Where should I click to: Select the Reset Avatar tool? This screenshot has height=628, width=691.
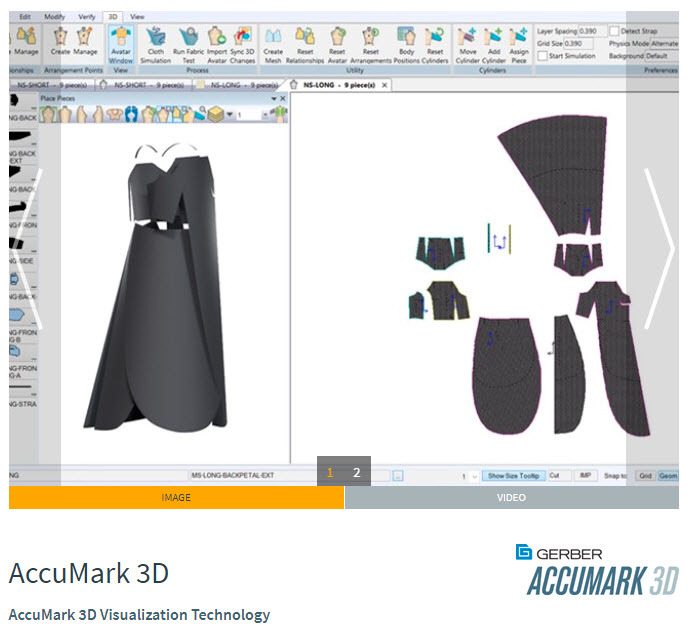pos(337,45)
